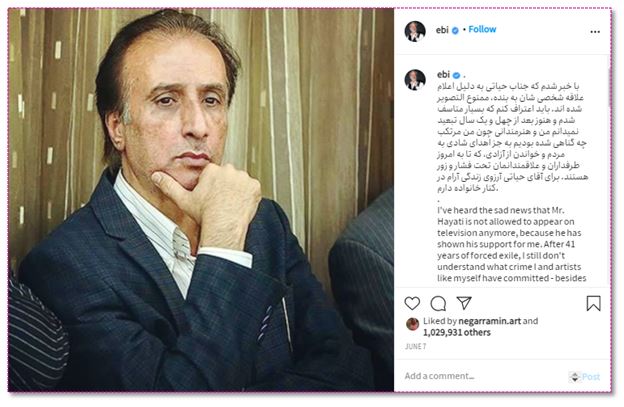Share post with paper plane icon
Image resolution: width=624 pixels, height=407 pixels.
[x=464, y=303]
